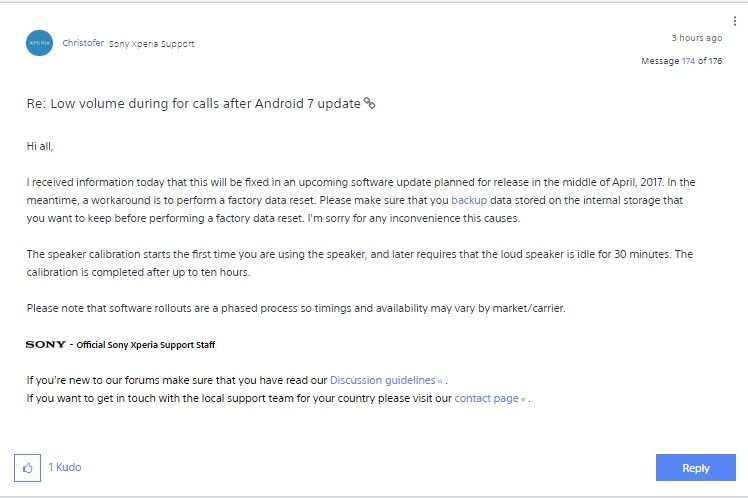This screenshot has height=498, width=748.
Task: Reply to this message
Action: coord(696,467)
